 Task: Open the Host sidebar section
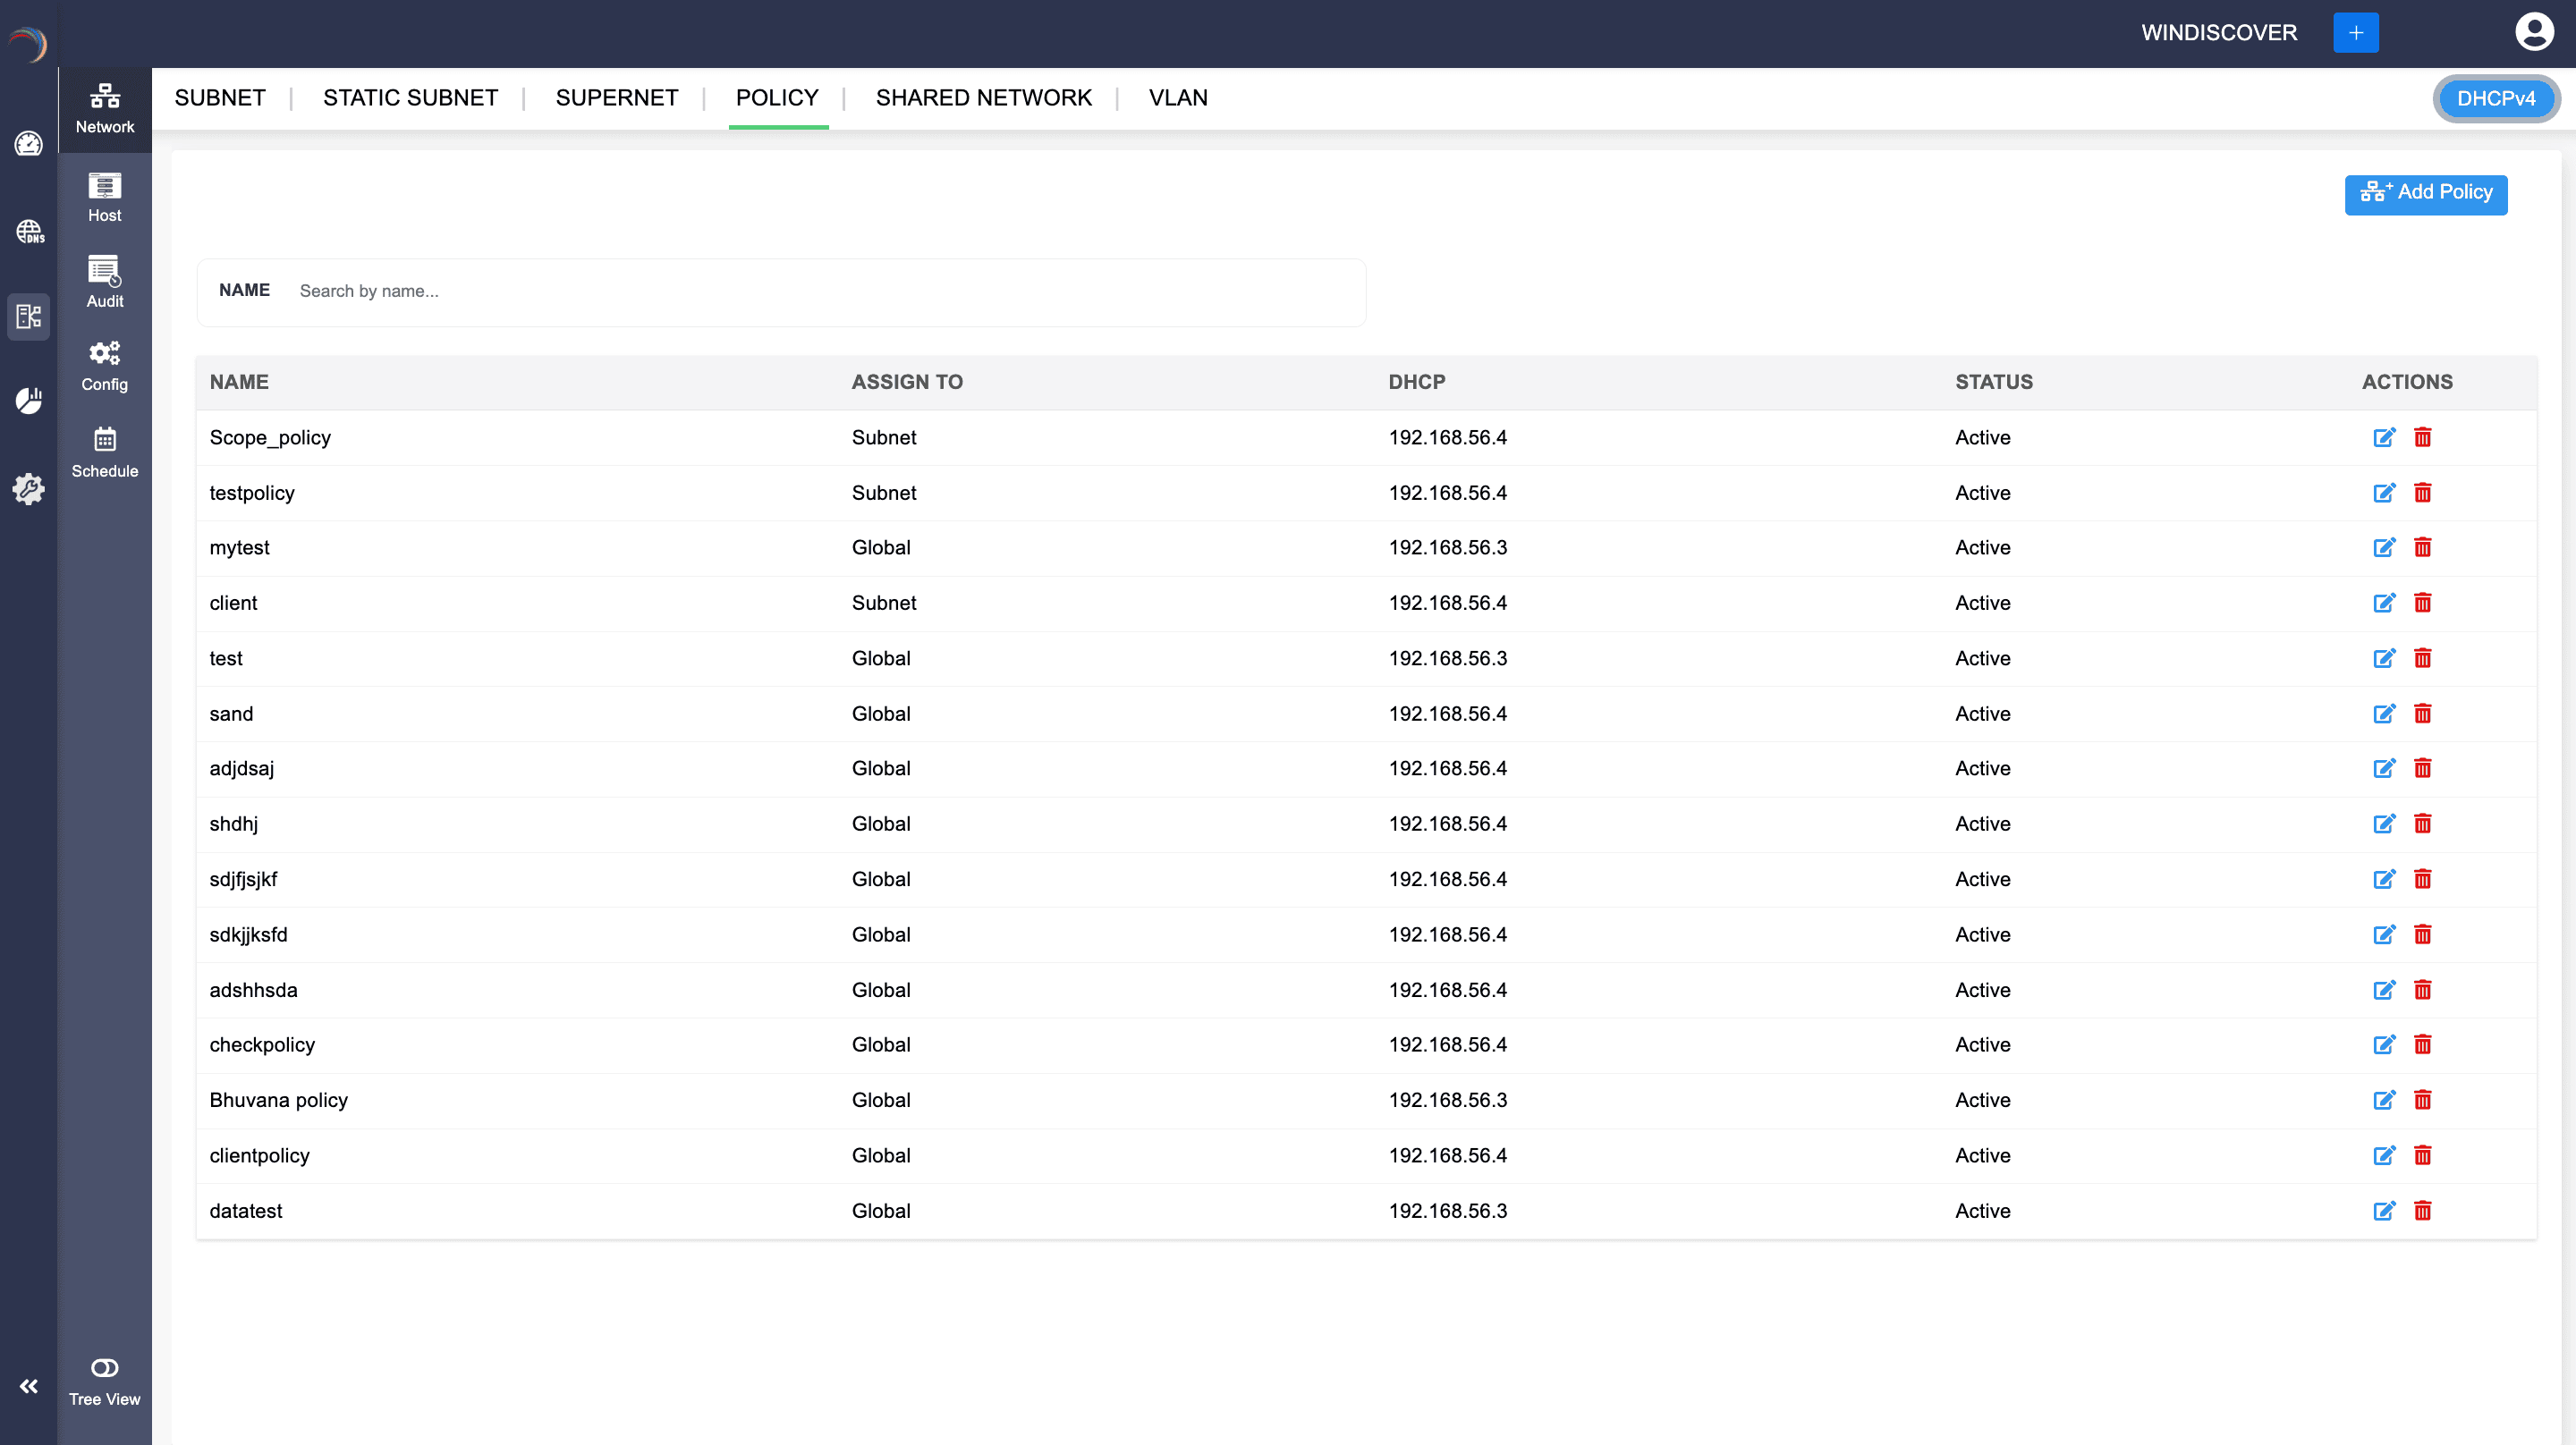pos(104,197)
